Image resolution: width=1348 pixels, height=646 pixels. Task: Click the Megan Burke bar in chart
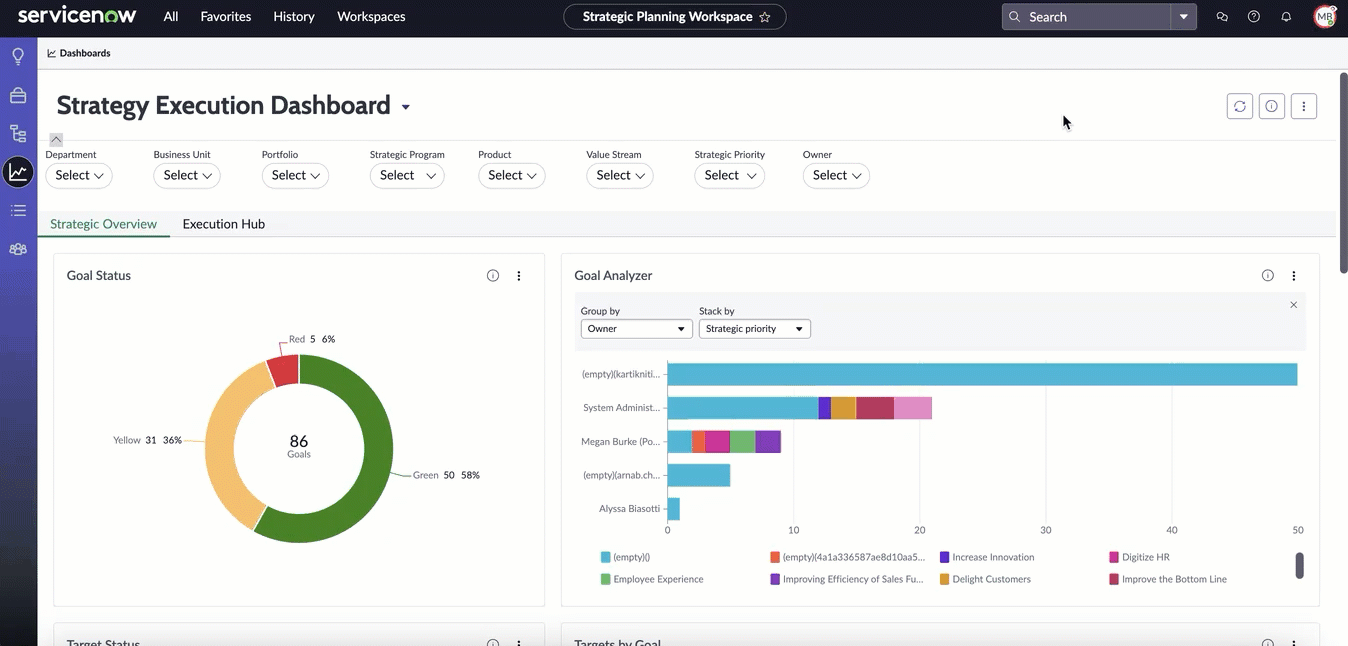[724, 442]
